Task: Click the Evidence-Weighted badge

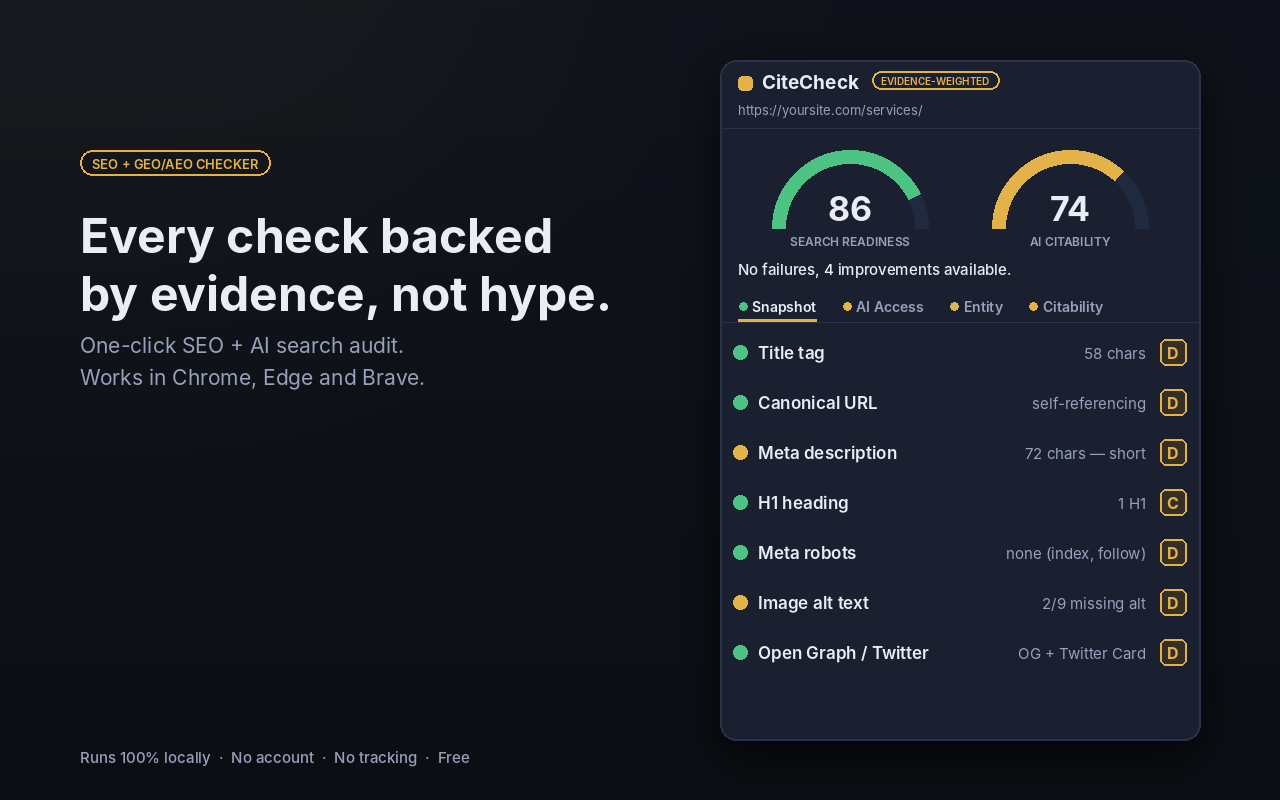Action: pos(935,81)
